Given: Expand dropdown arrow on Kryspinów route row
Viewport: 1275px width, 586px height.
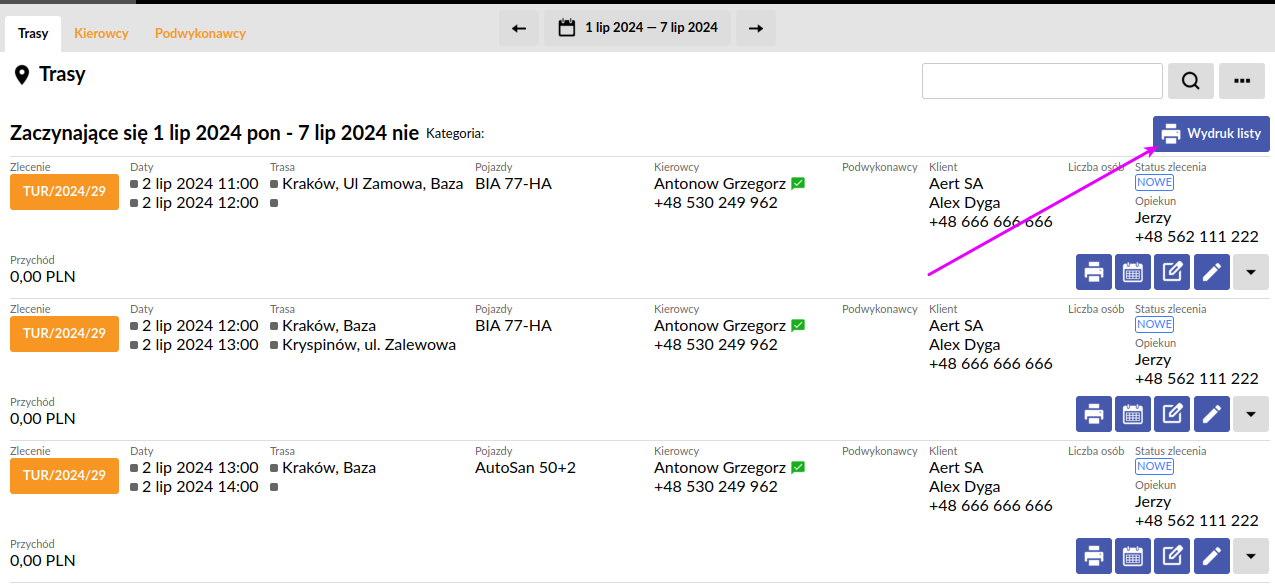Looking at the screenshot, I should (x=1251, y=414).
